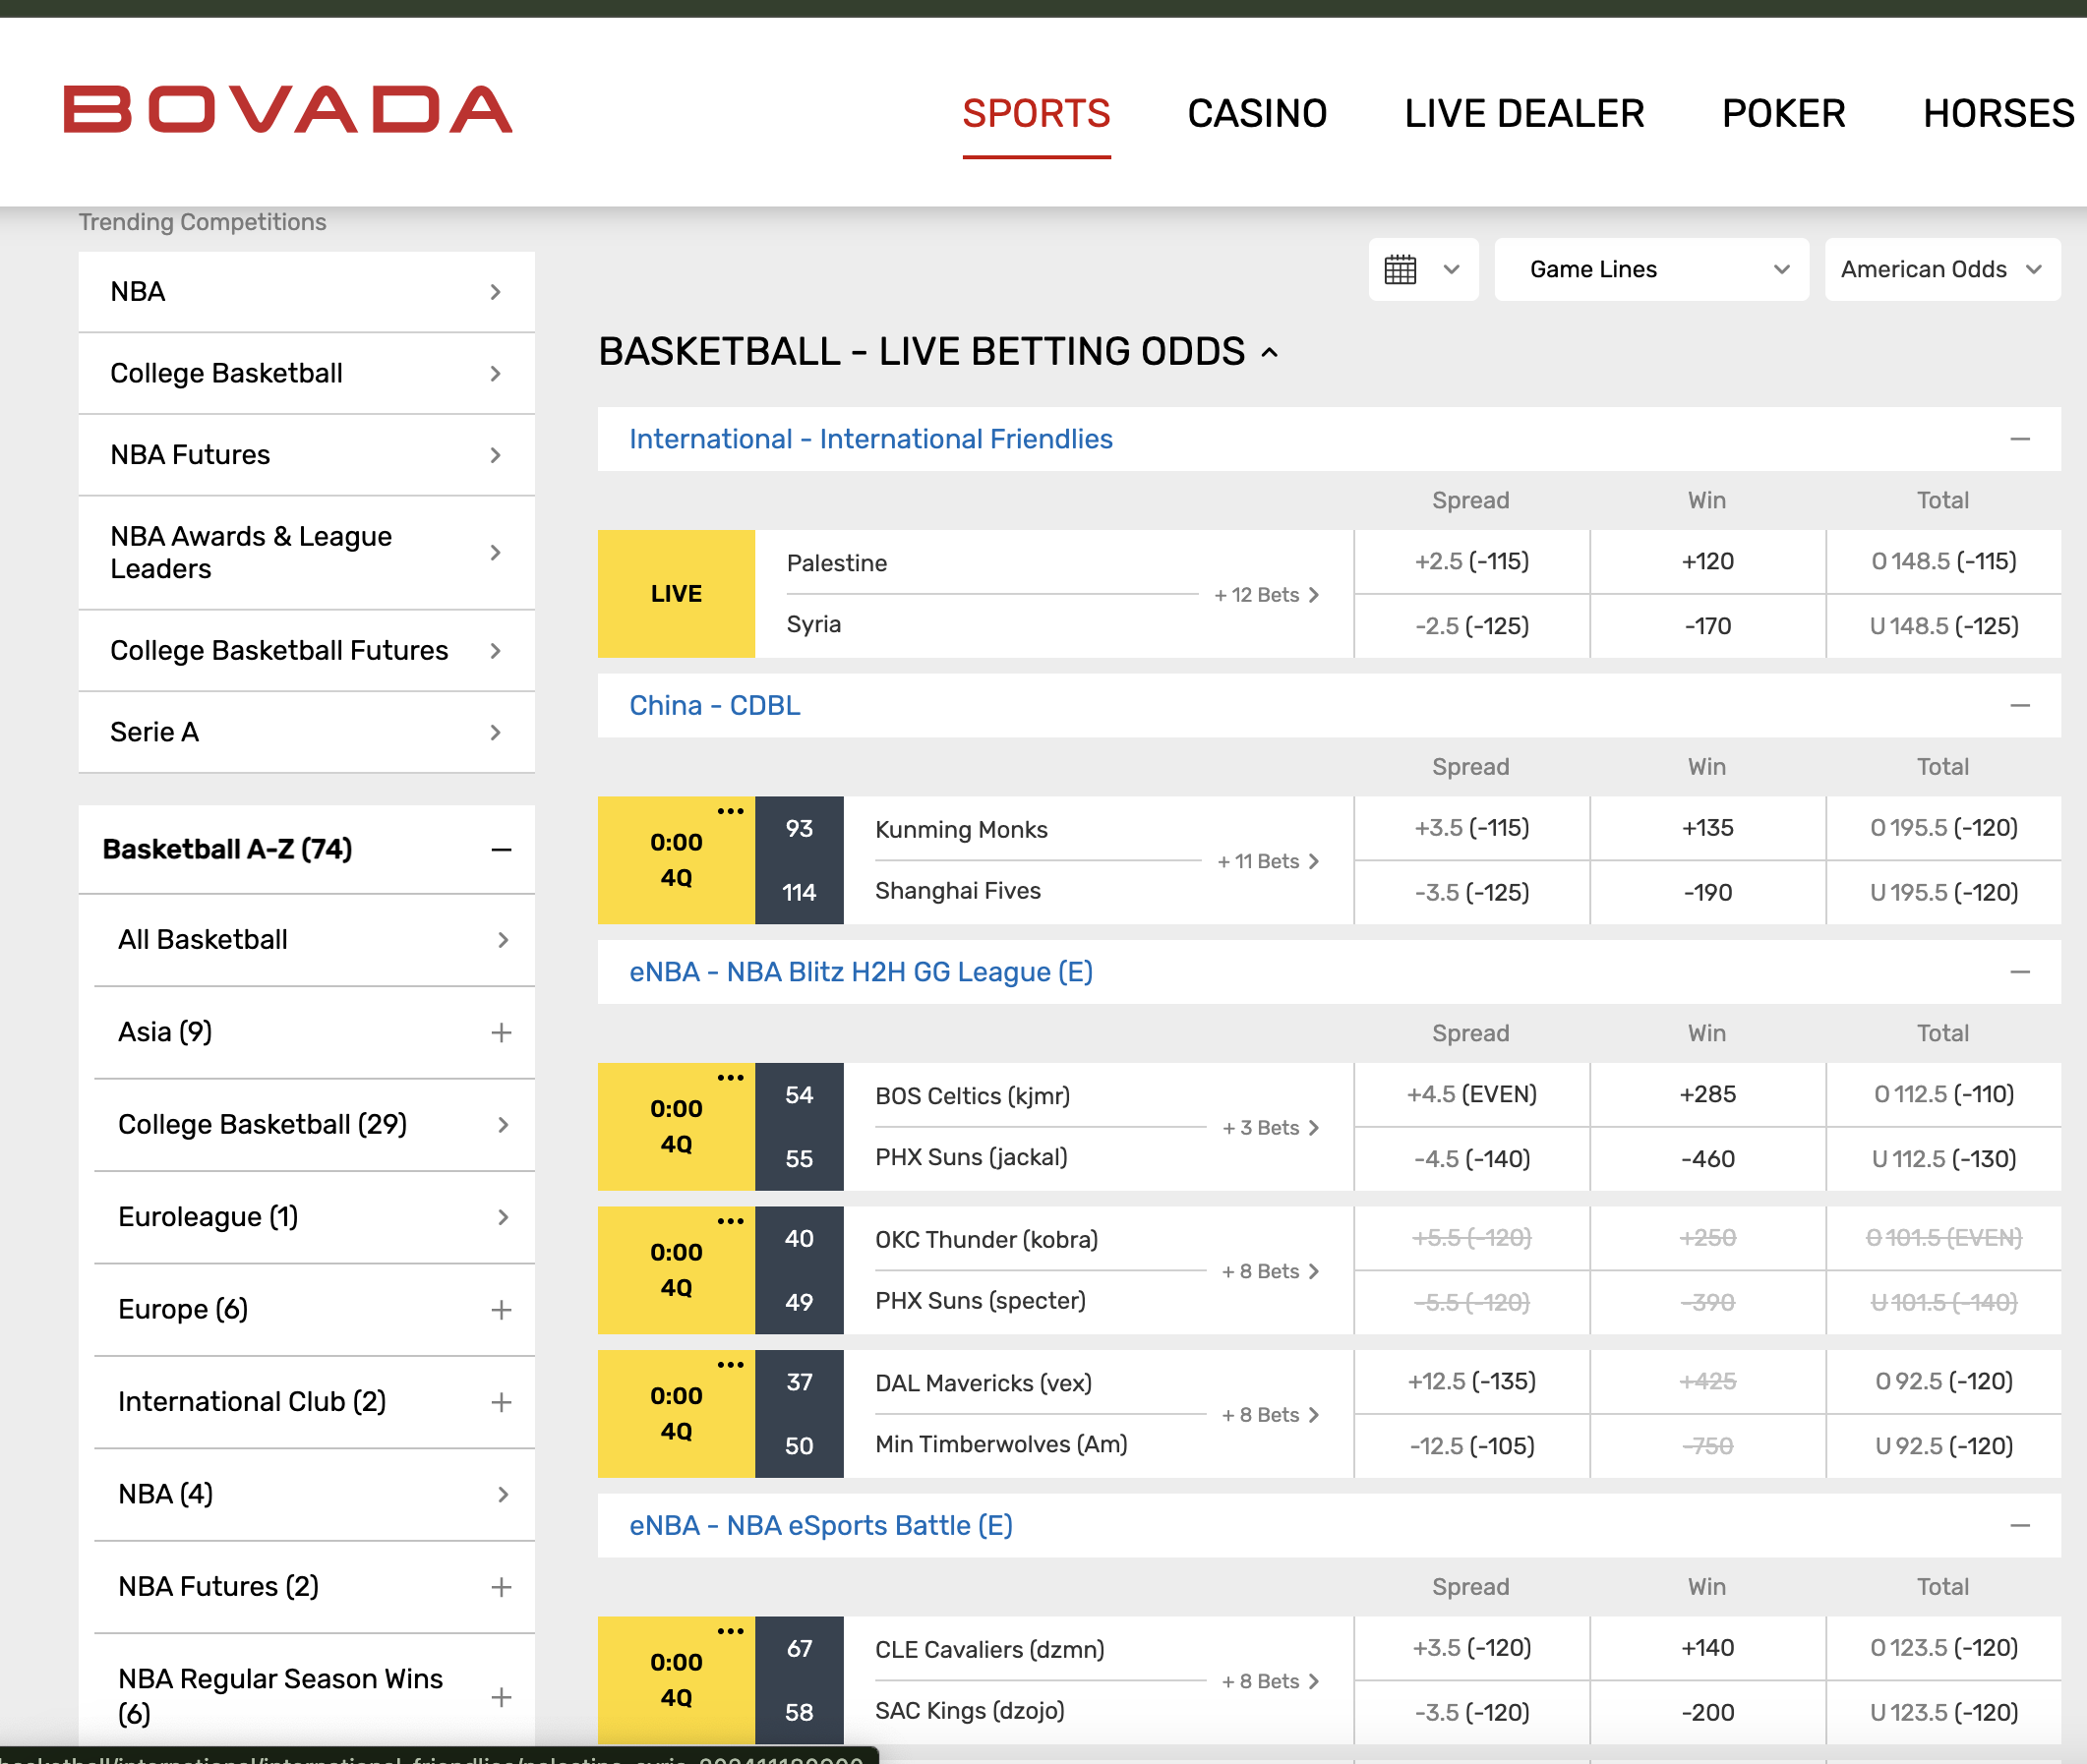
Task: Open the Poker tab
Action: [x=1782, y=114]
